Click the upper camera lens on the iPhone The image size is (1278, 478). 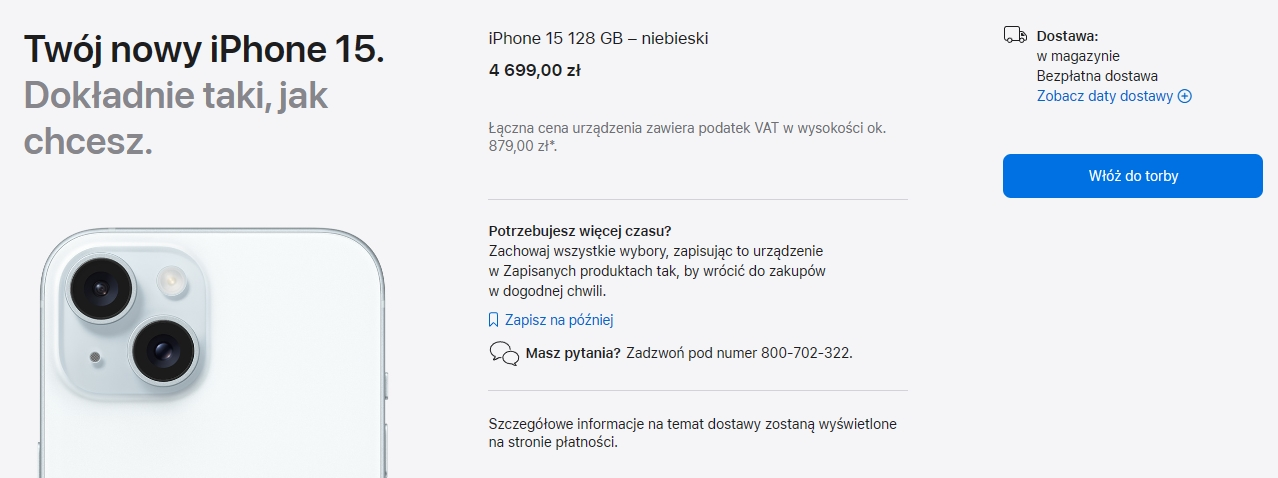[x=100, y=287]
